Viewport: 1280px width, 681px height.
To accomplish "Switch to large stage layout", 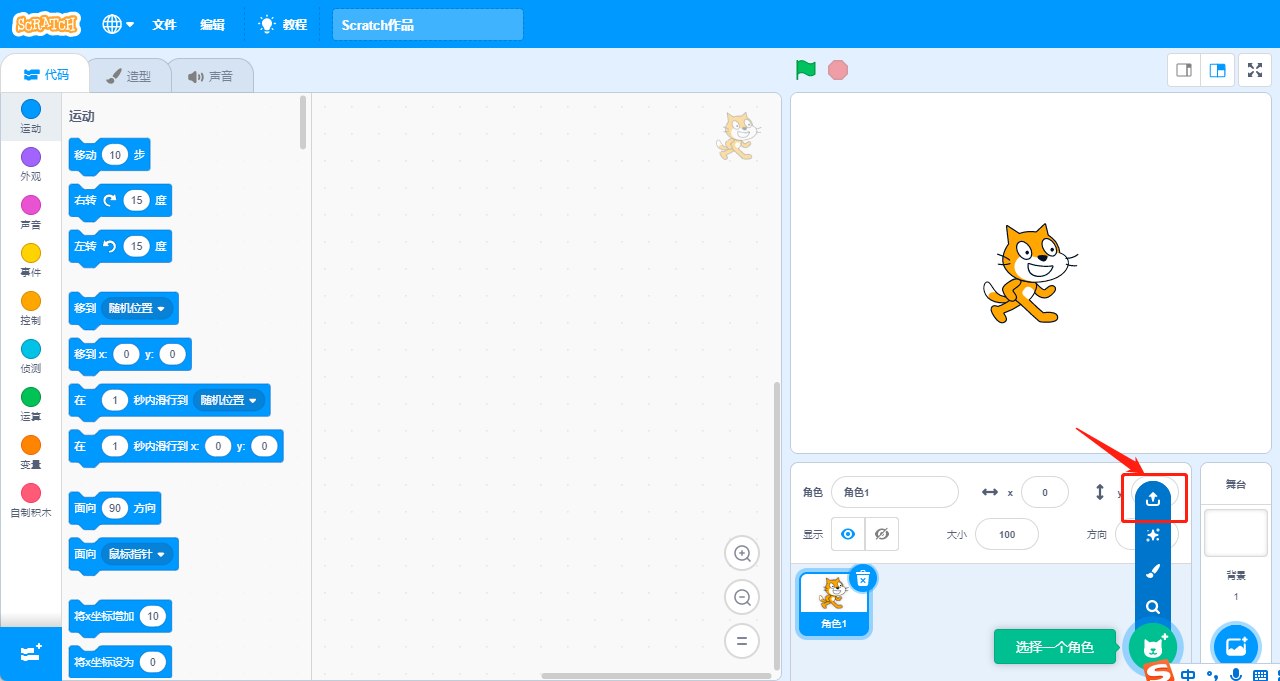I will [1217, 70].
